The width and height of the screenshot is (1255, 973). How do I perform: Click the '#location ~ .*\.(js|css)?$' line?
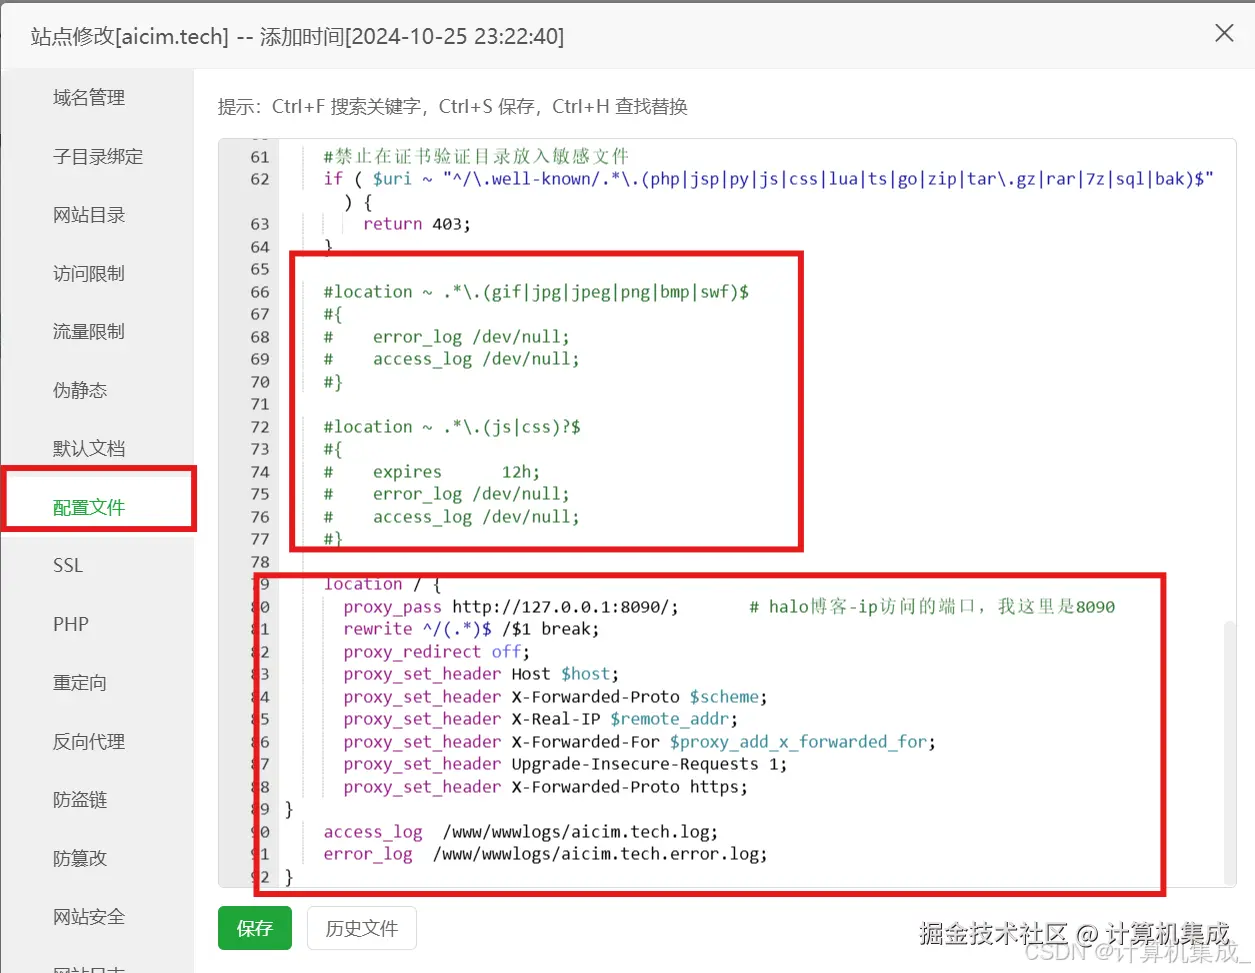tap(452, 427)
